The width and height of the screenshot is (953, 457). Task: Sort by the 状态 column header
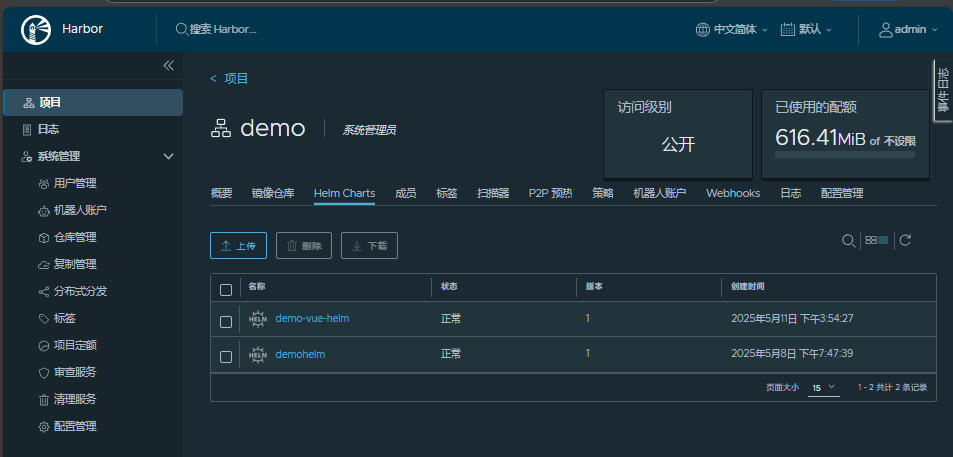pos(449,286)
